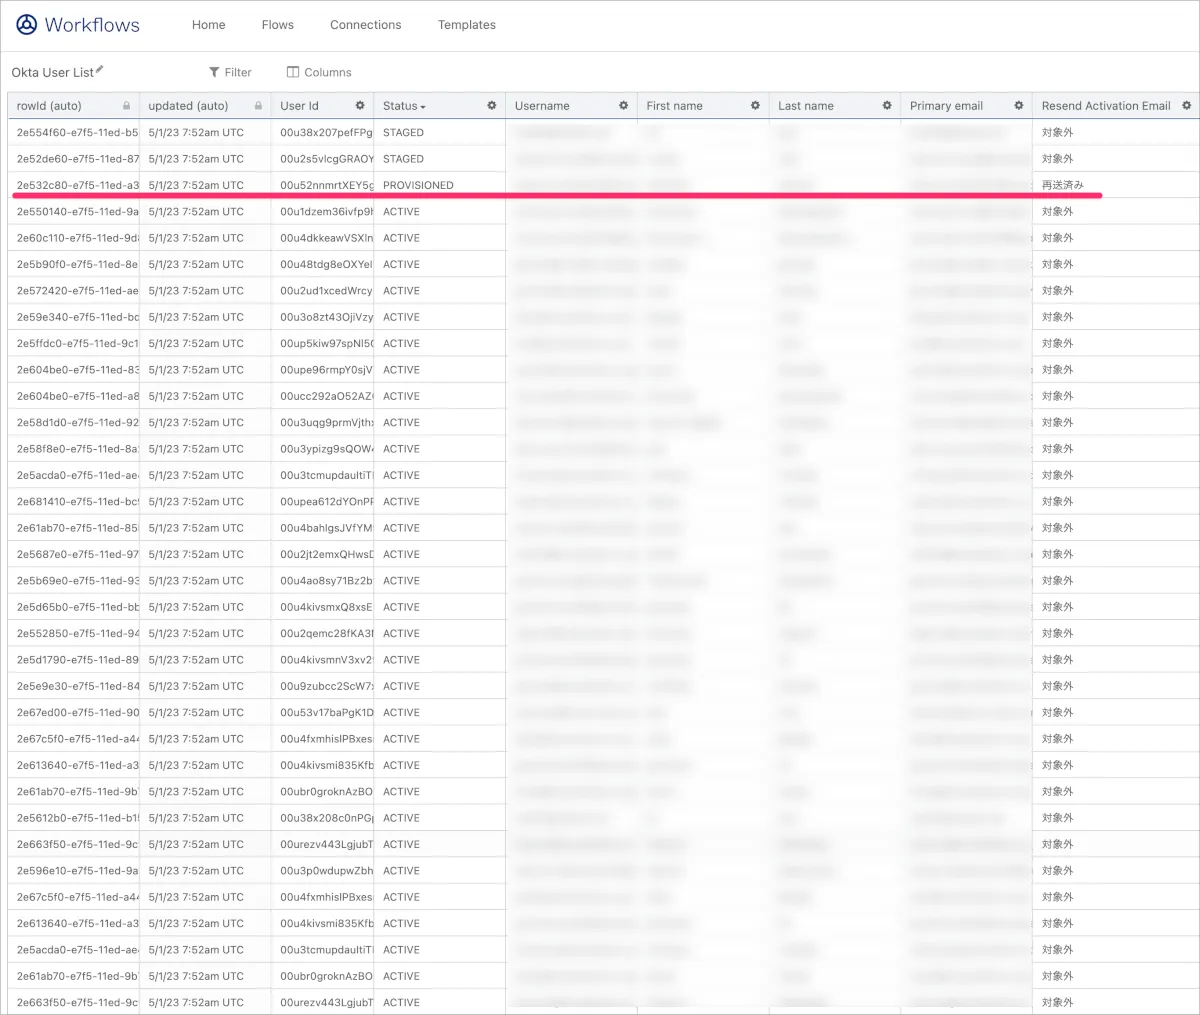Click the Okta User List title

click(x=52, y=72)
